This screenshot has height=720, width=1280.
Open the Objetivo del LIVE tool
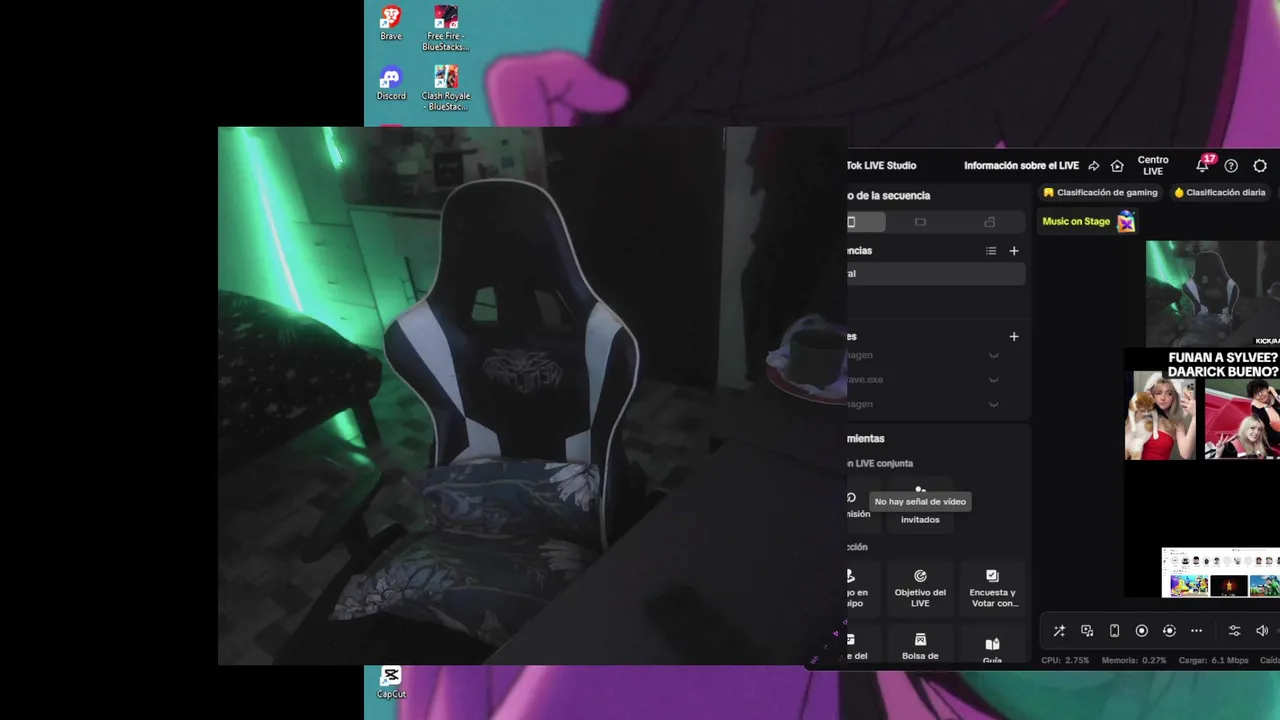(x=920, y=588)
